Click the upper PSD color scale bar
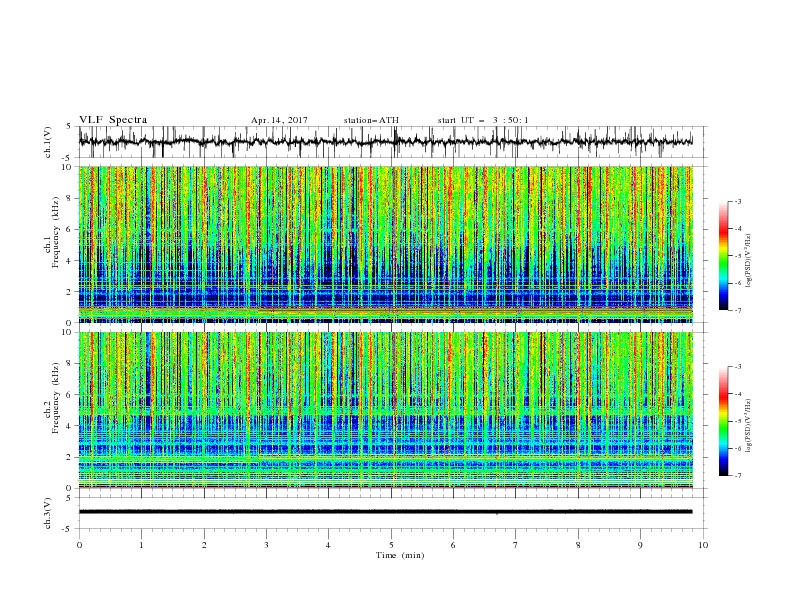 point(724,256)
